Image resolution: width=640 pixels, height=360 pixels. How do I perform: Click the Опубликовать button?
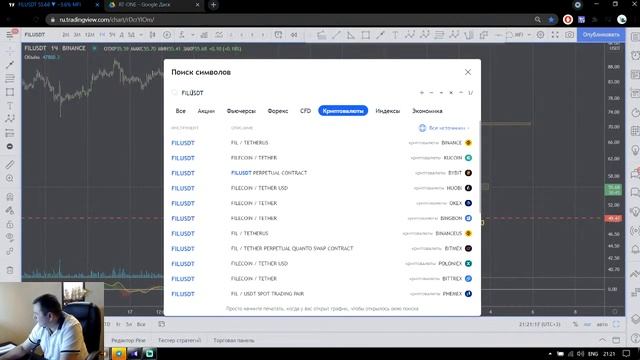pos(601,35)
